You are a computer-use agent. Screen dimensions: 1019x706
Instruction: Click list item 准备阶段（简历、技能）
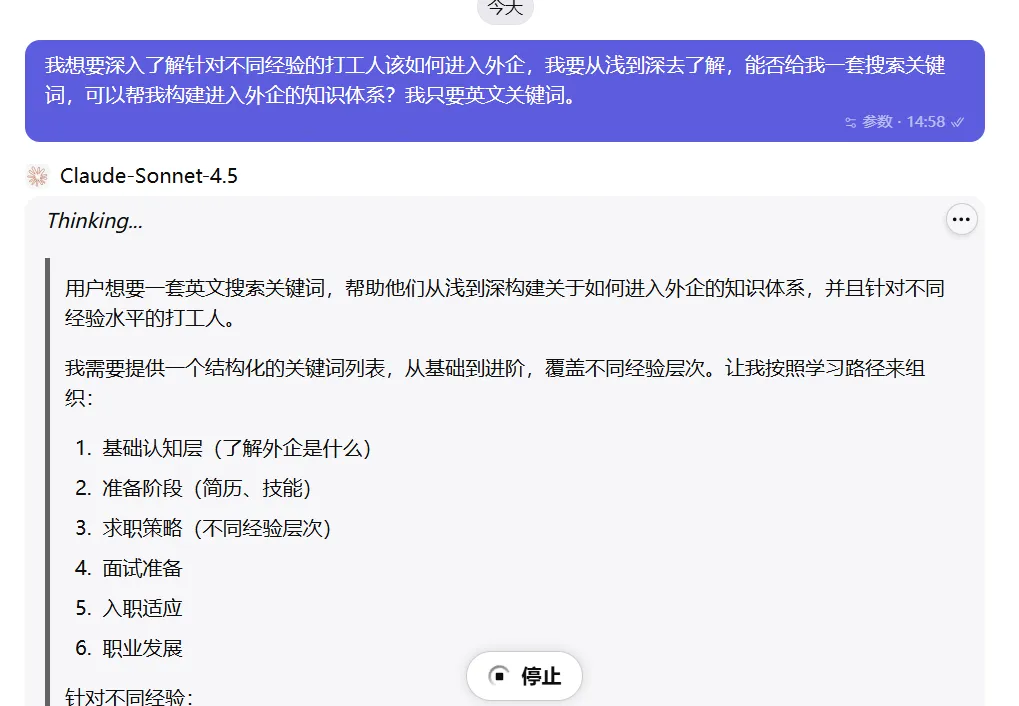click(x=206, y=488)
